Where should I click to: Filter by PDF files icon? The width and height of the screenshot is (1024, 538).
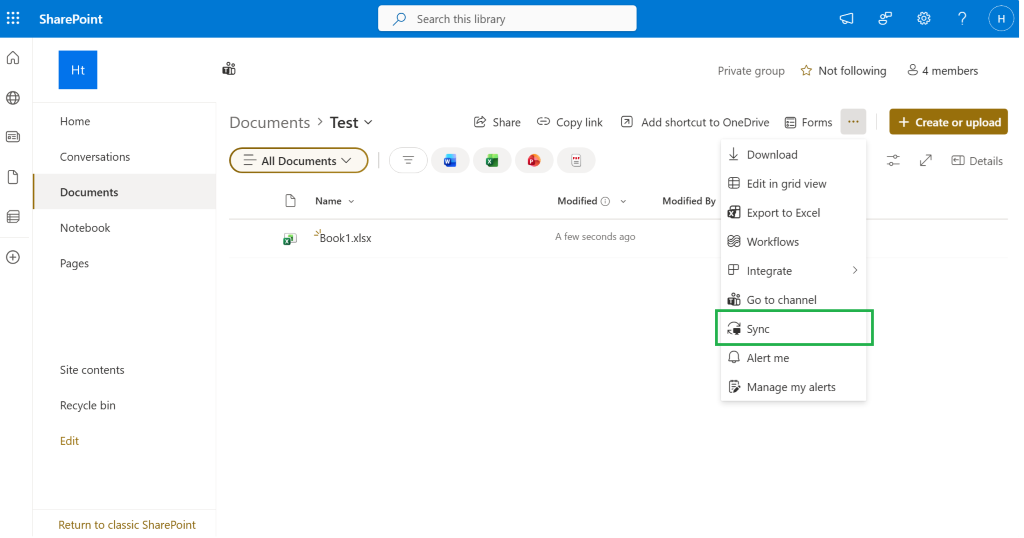(x=576, y=161)
